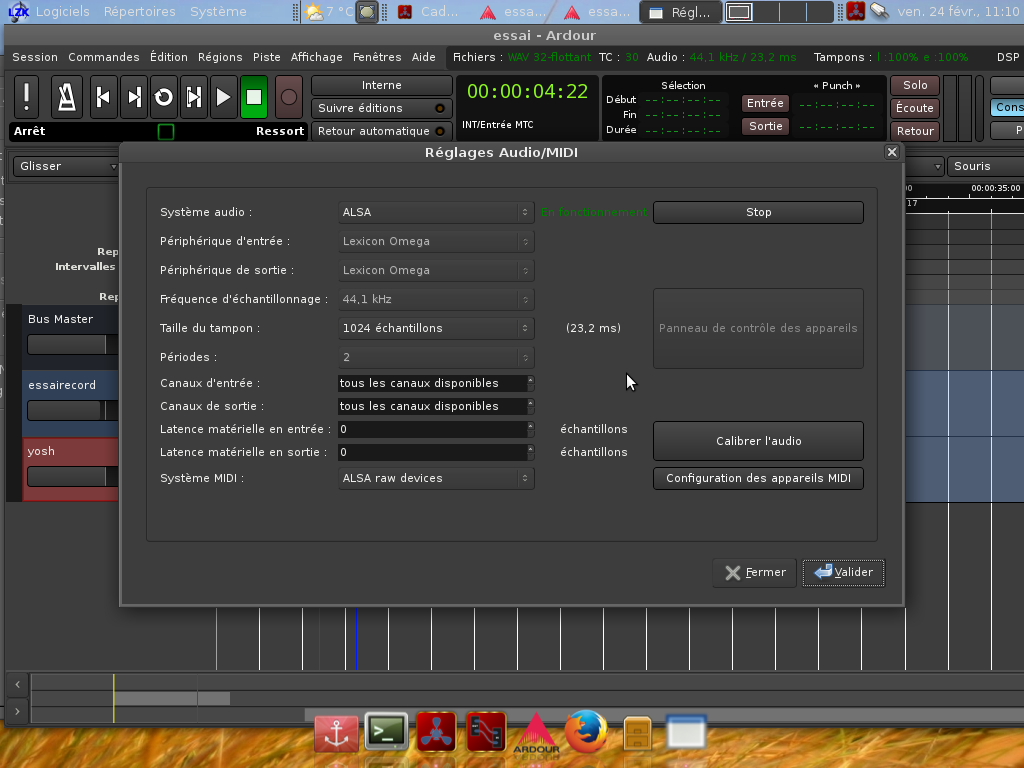Open the Édition menu
This screenshot has height=768, width=1024.
pyautogui.click(x=168, y=57)
